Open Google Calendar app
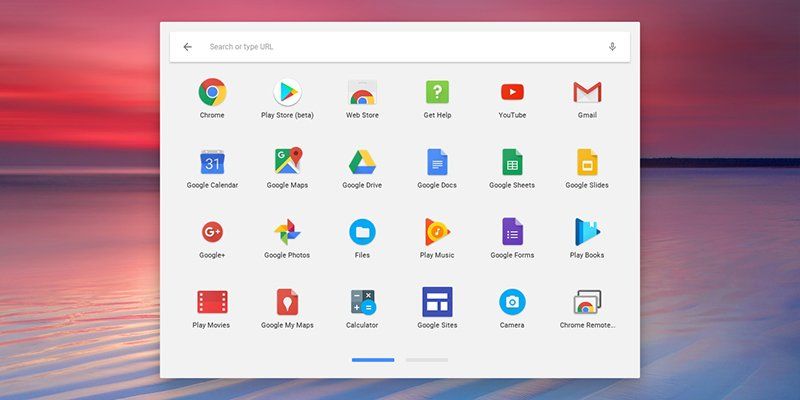Viewport: 800px width, 400px height. [x=212, y=162]
